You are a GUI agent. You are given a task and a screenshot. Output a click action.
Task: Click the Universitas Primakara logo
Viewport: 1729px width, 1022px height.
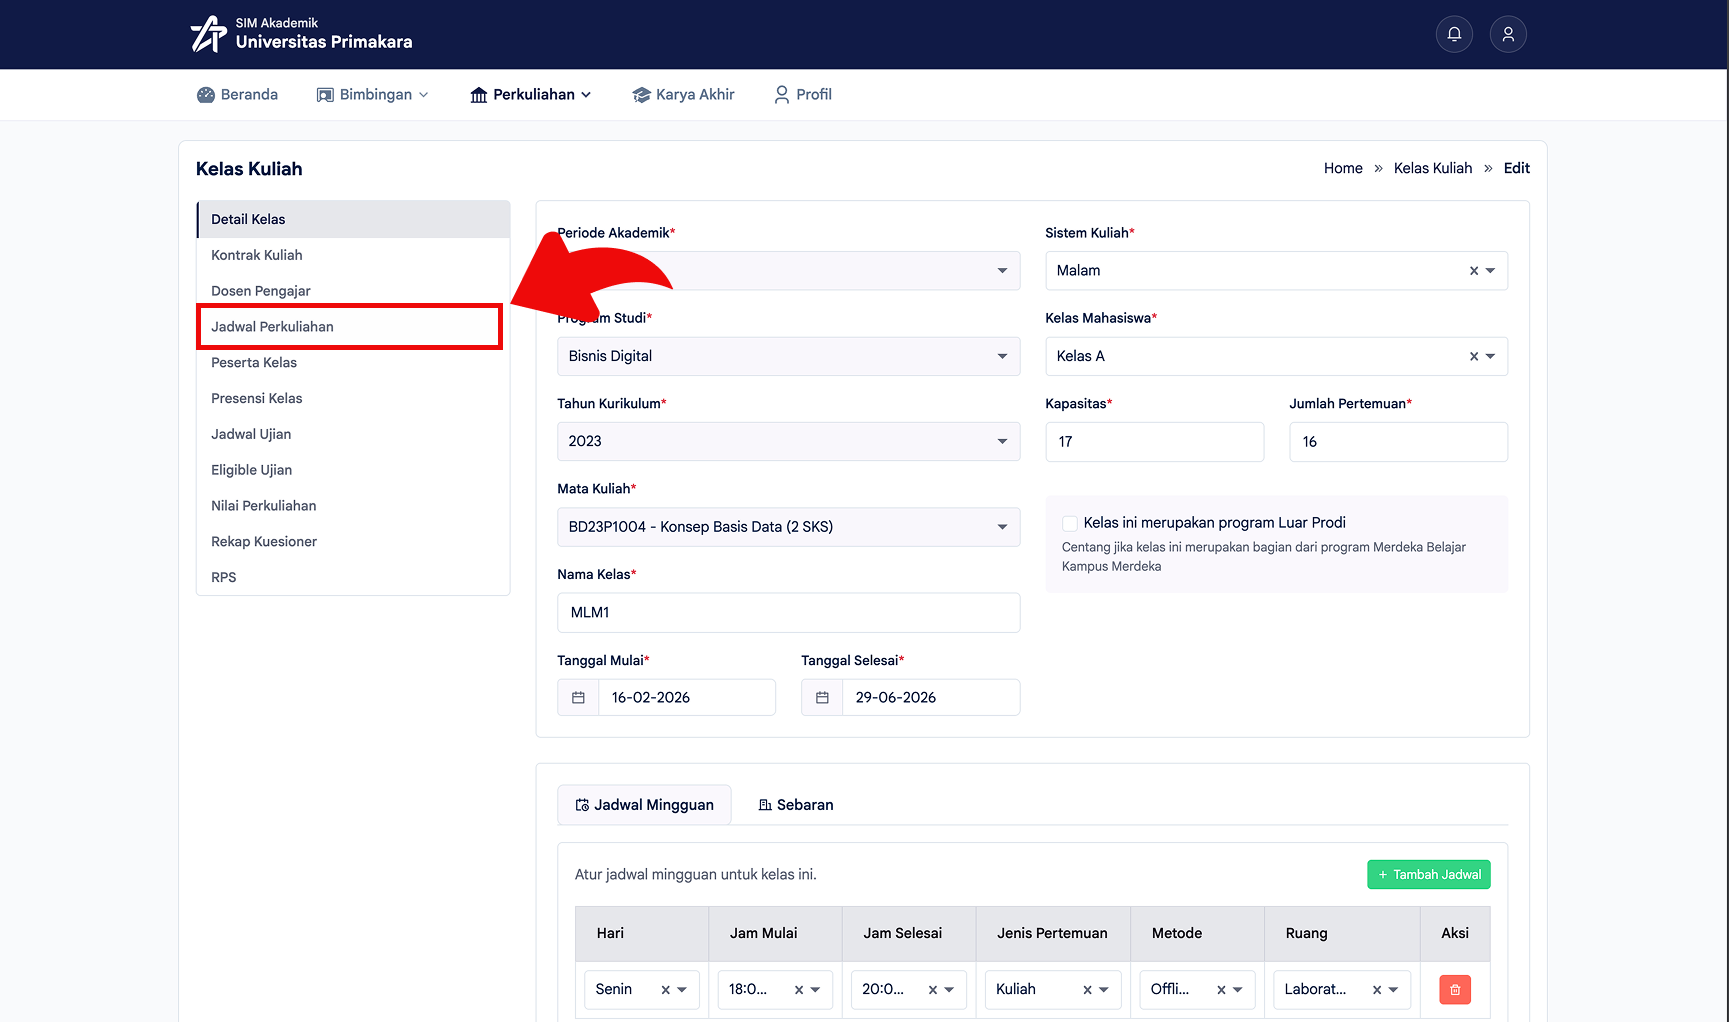tap(301, 34)
